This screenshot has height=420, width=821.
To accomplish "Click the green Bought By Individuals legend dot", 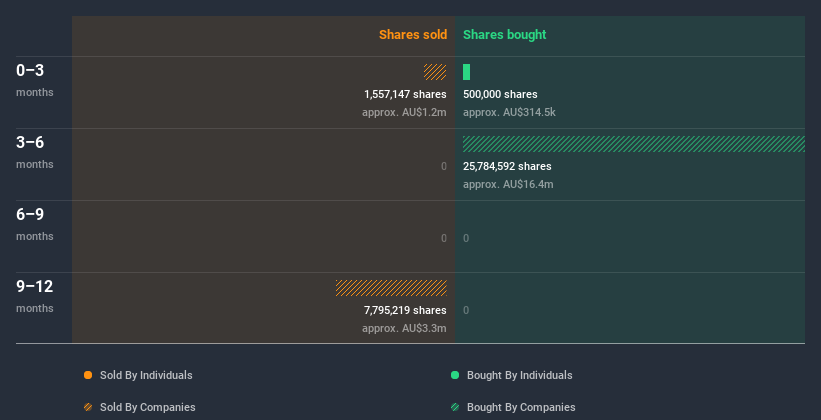I will coord(455,375).
